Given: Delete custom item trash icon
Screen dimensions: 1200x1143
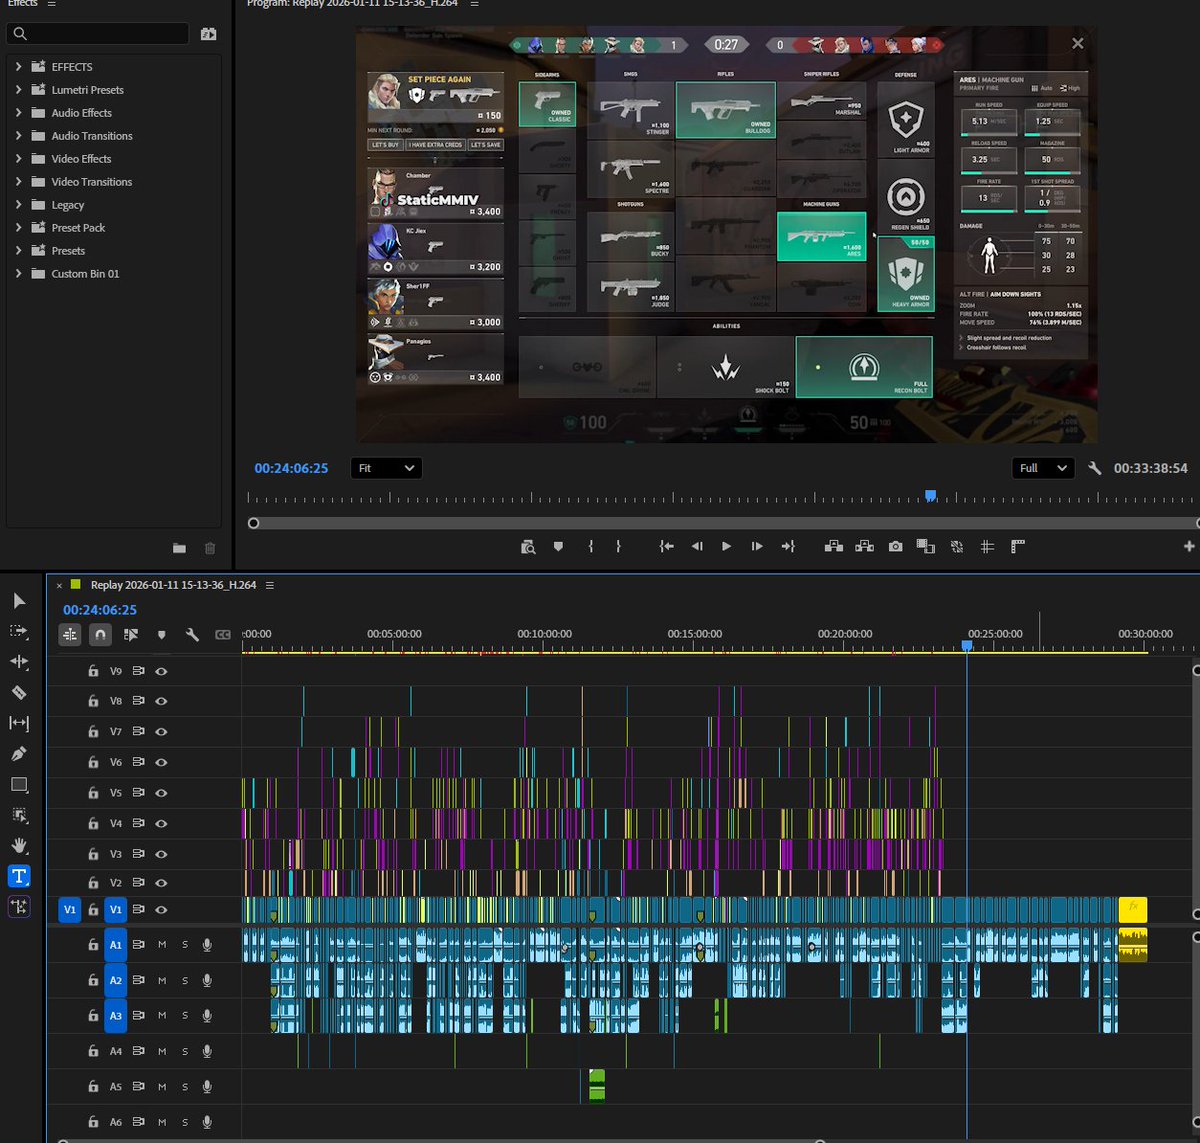Looking at the screenshot, I should 210,548.
